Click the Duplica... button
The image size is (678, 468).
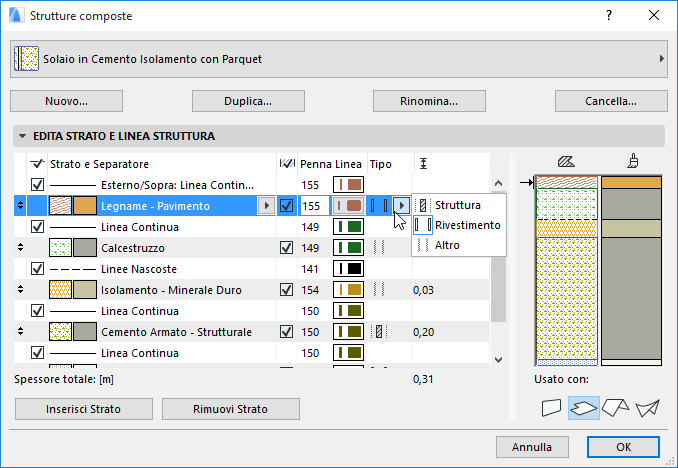pyautogui.click(x=248, y=101)
